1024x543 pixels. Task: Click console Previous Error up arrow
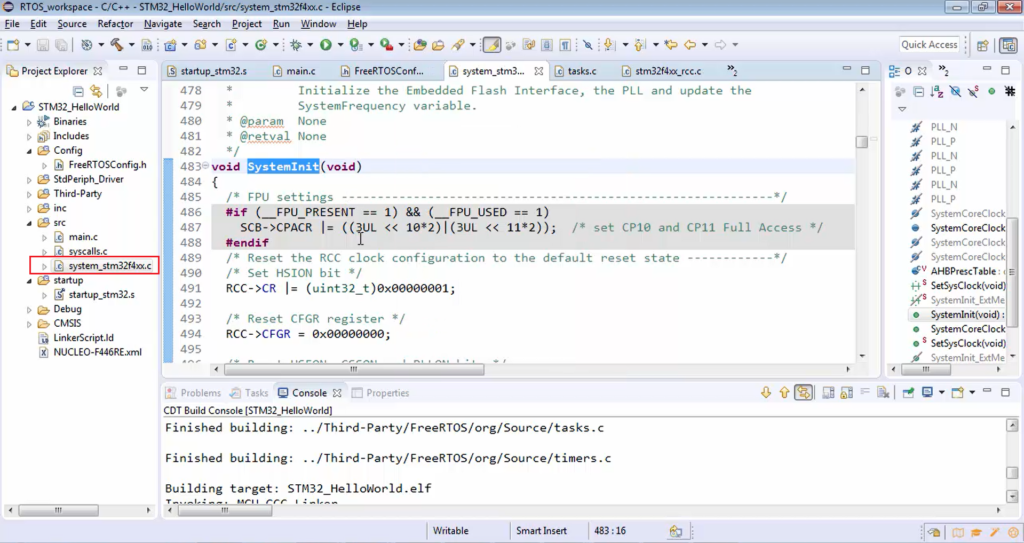784,393
